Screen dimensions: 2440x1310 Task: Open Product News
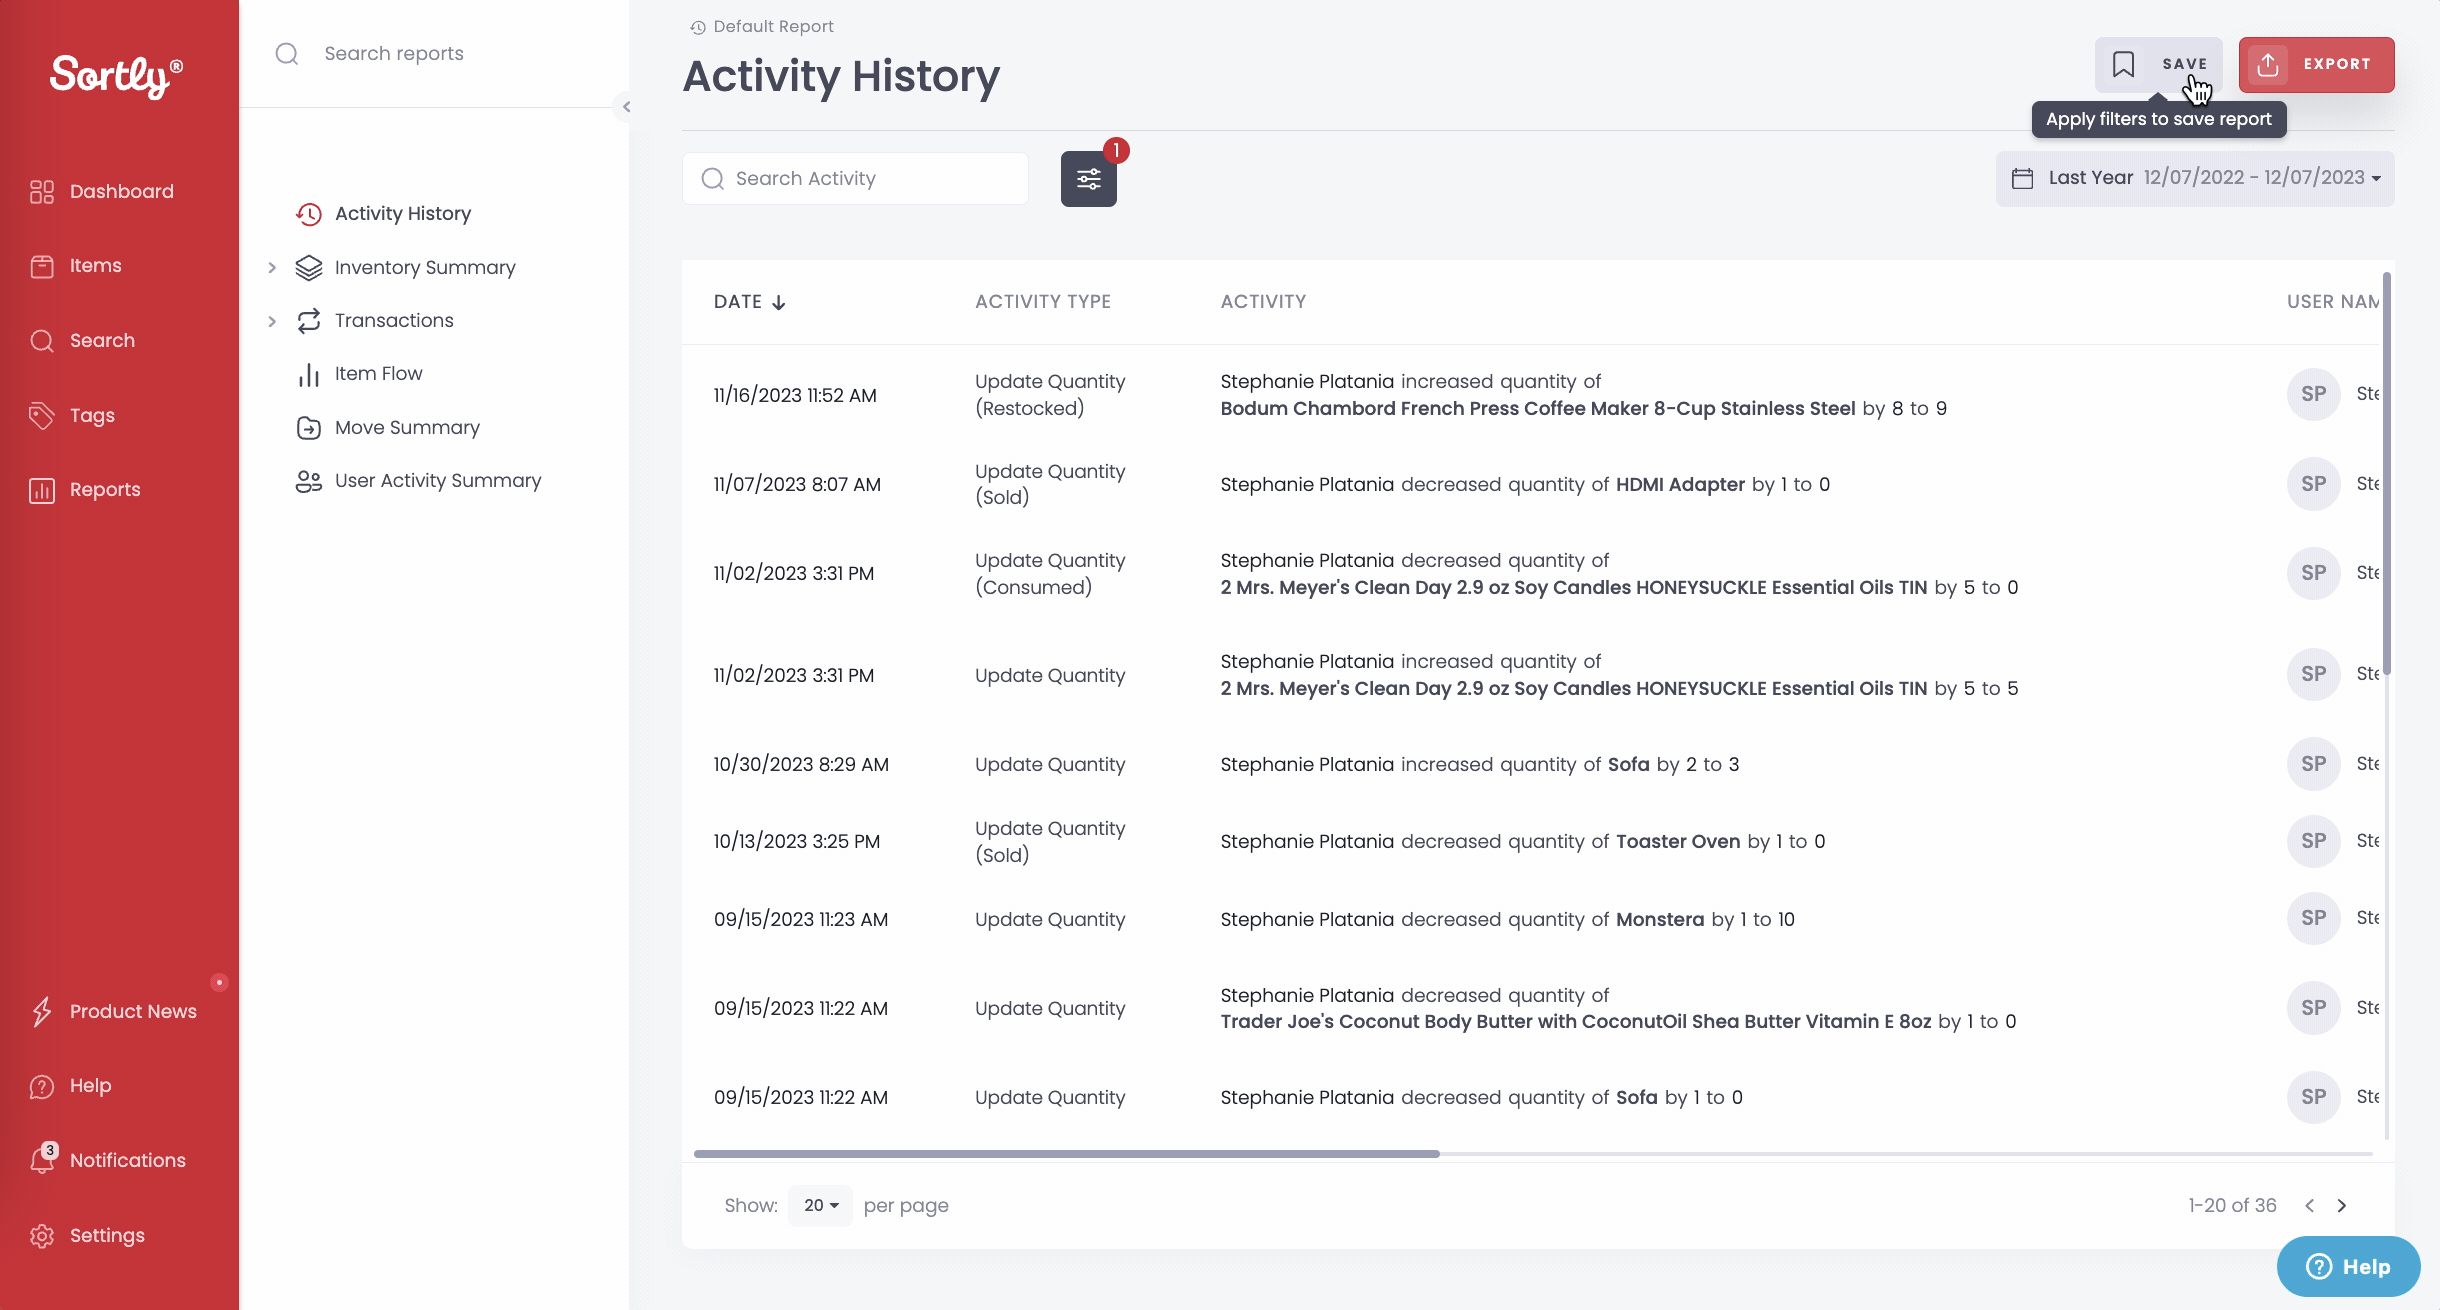tap(134, 1011)
